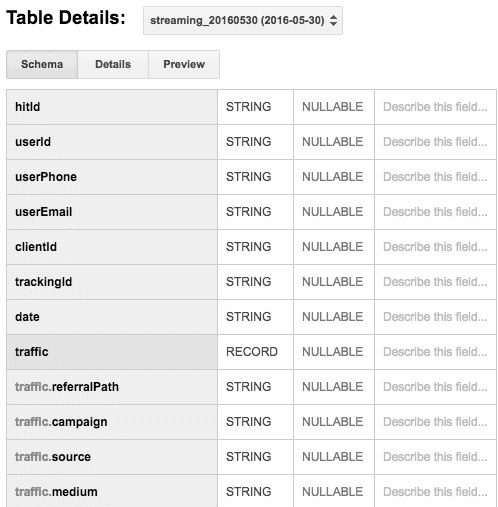This screenshot has width=498, height=507.
Task: Add a description to the userPhone field
Action: pyautogui.click(x=435, y=177)
